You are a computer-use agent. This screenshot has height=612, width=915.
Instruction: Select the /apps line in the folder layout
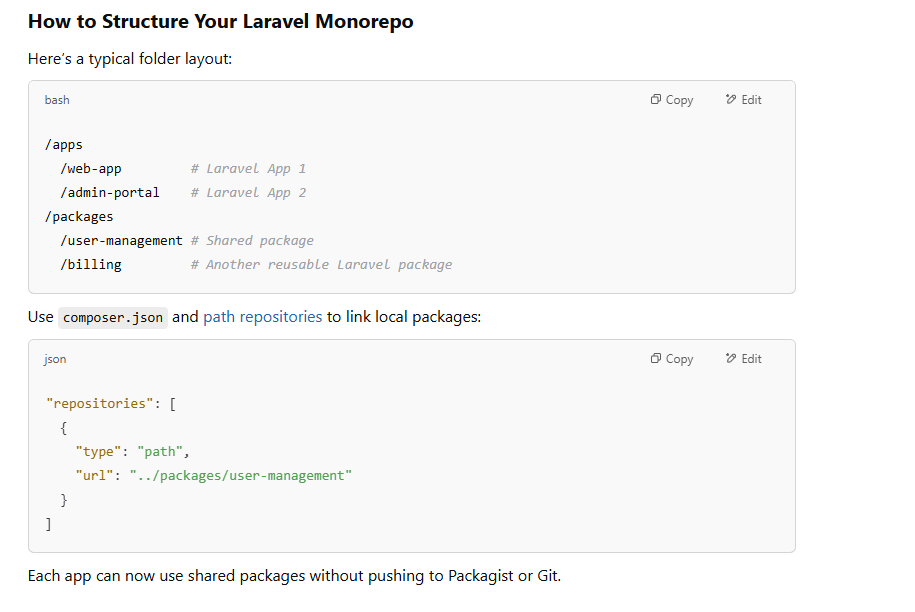(63, 144)
